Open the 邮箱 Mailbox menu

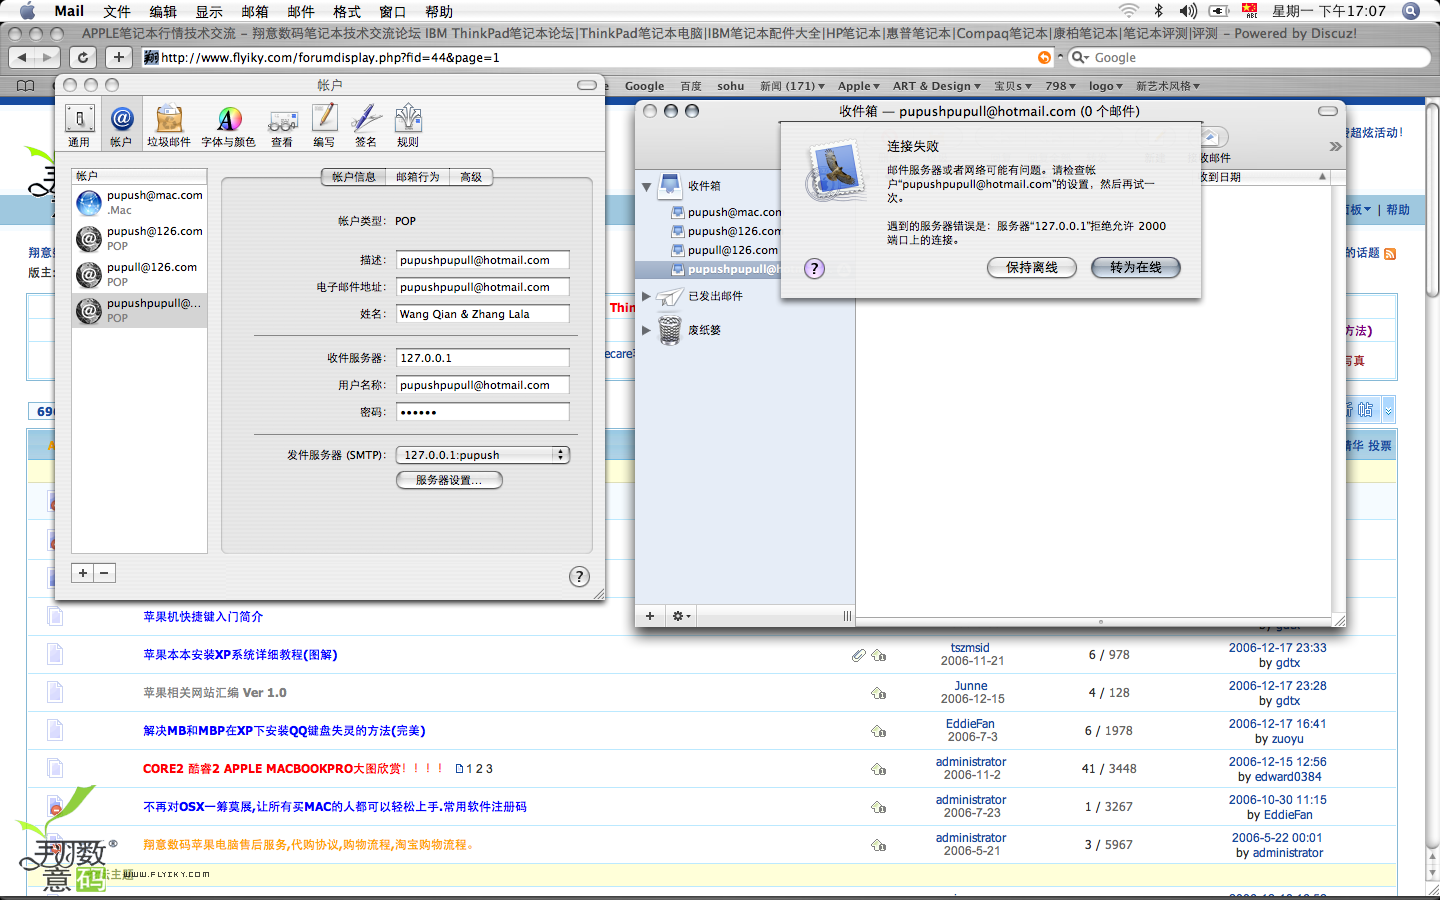click(255, 11)
